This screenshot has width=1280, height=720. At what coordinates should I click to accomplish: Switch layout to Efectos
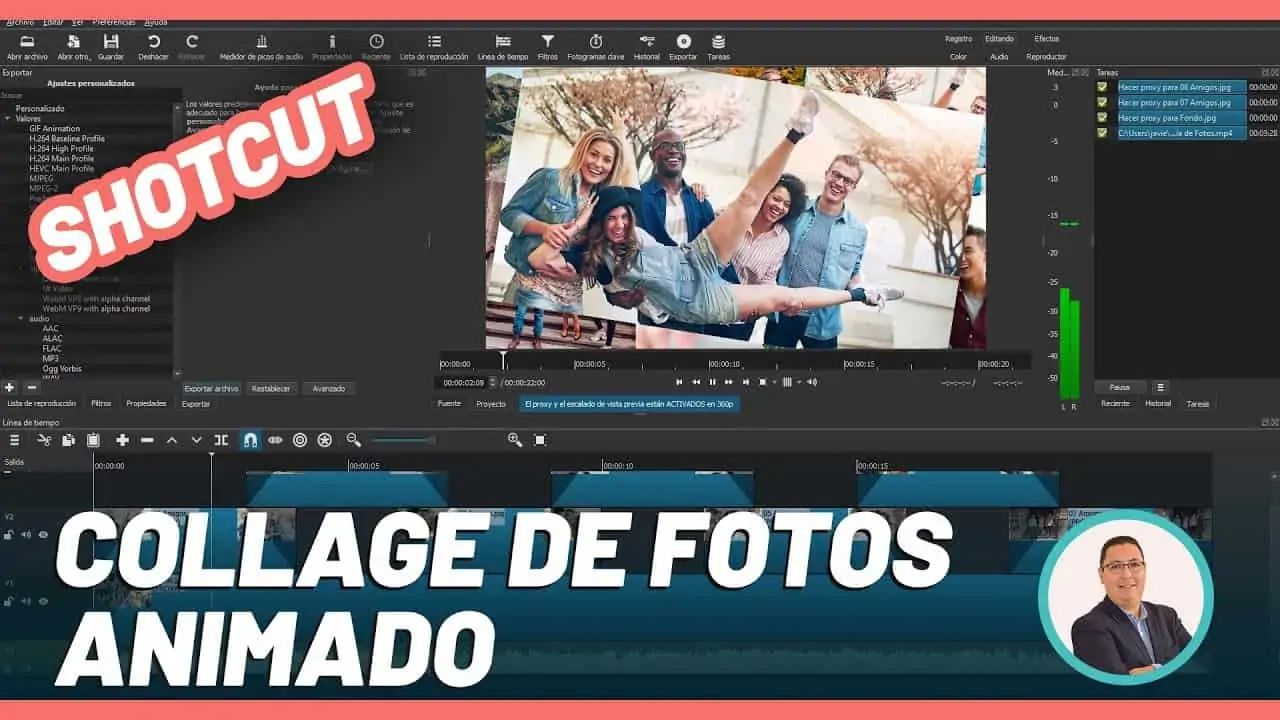tap(1047, 39)
